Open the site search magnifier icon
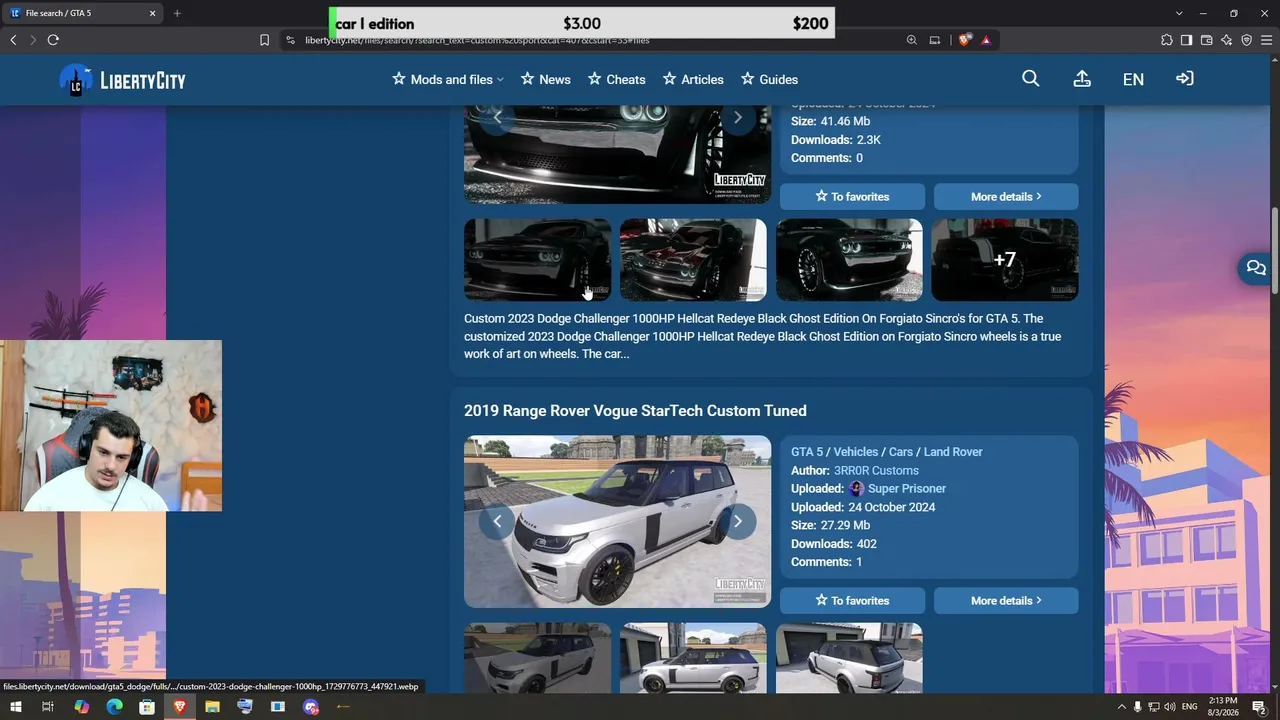This screenshot has width=1280, height=720. [x=1031, y=79]
